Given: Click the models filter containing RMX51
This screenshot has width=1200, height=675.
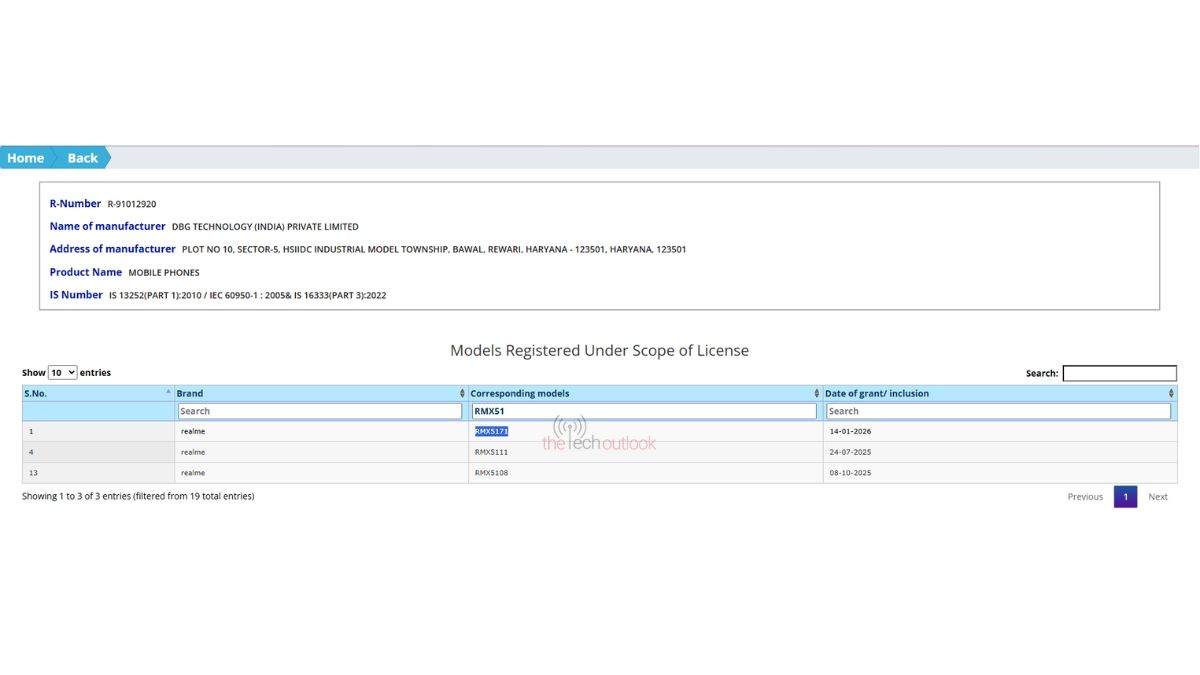Looking at the screenshot, I should 644,411.
